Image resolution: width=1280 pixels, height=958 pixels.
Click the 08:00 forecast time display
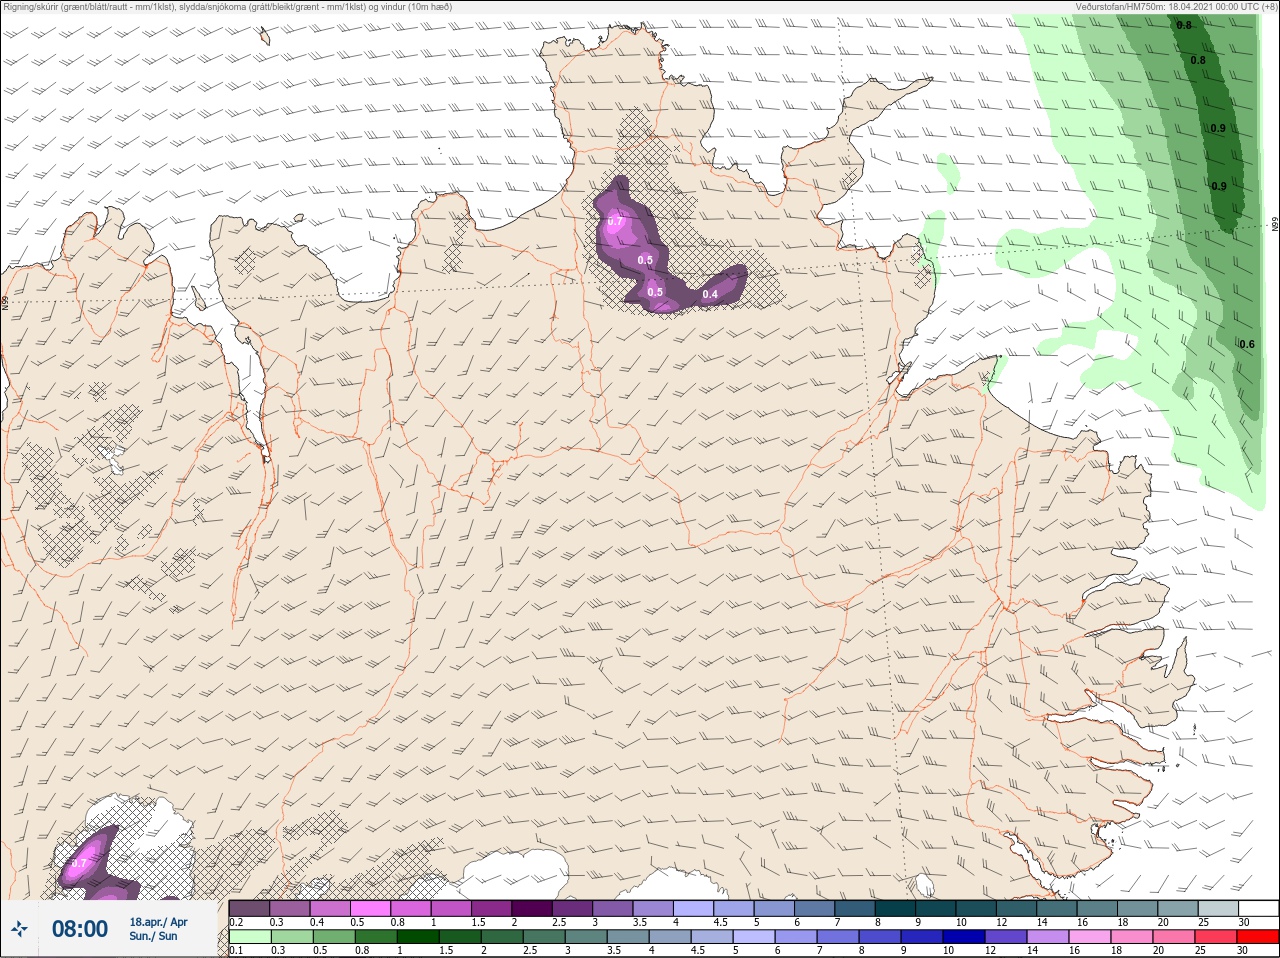tap(80, 929)
